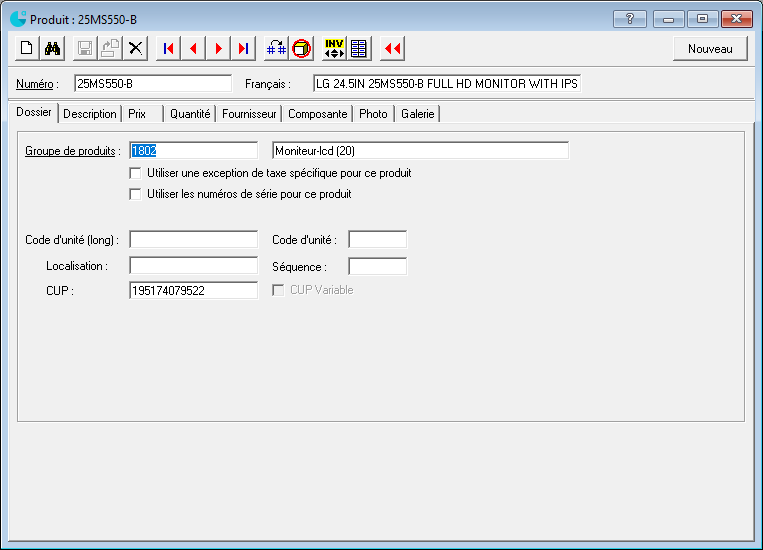763x550 pixels.
Task: Click the Code d'unité (long) field
Action: (194, 239)
